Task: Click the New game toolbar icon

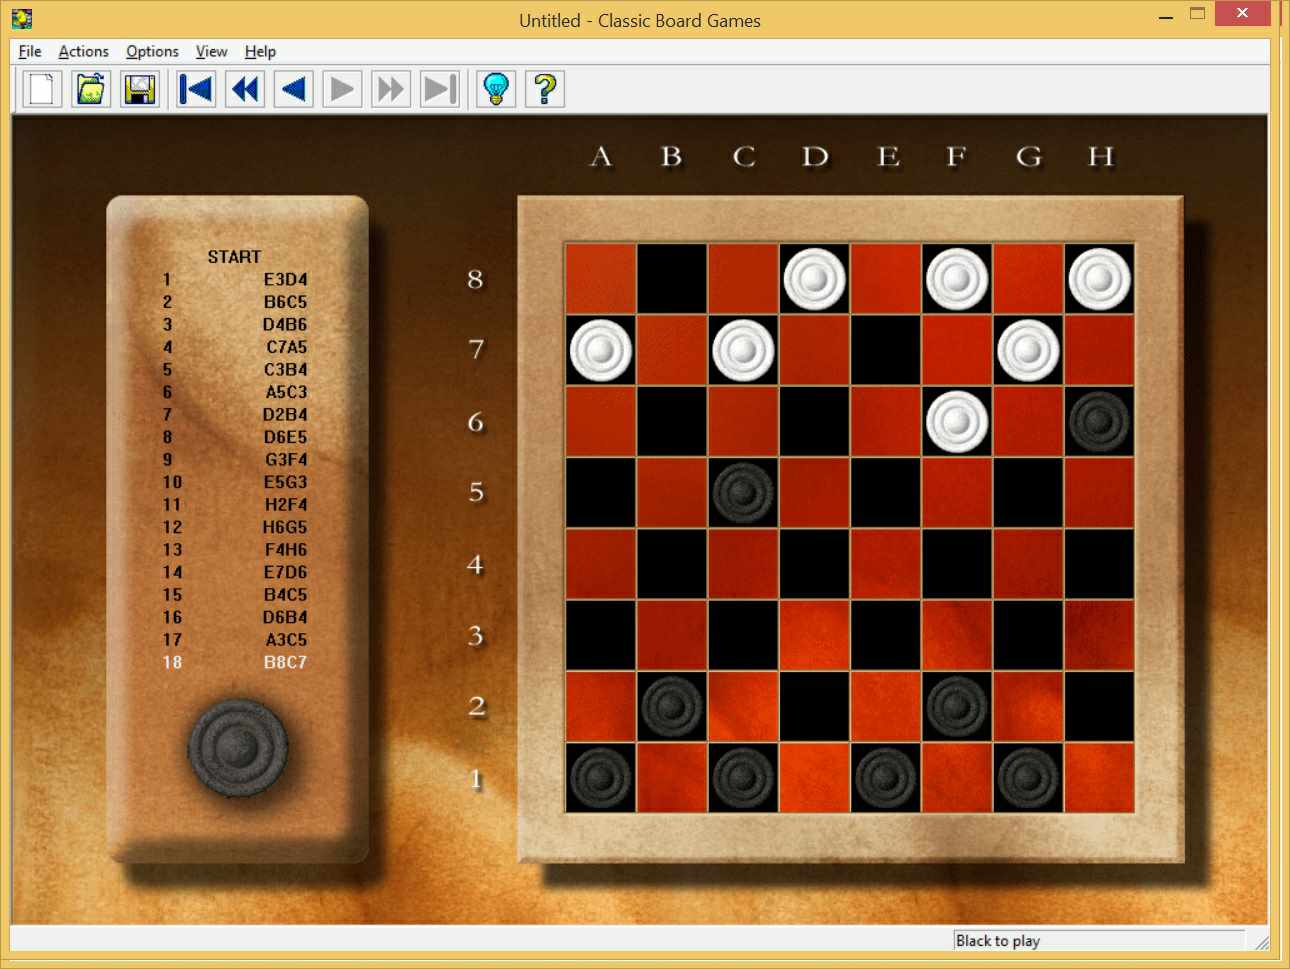Action: tap(42, 89)
